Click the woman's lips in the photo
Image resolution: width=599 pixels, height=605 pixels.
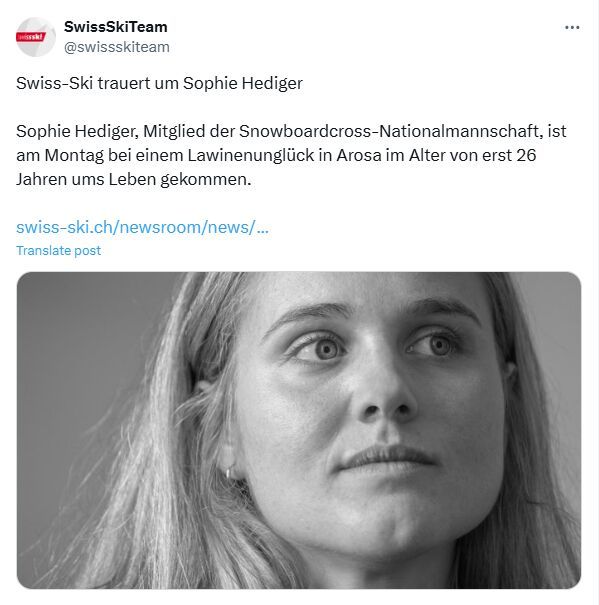coord(386,458)
